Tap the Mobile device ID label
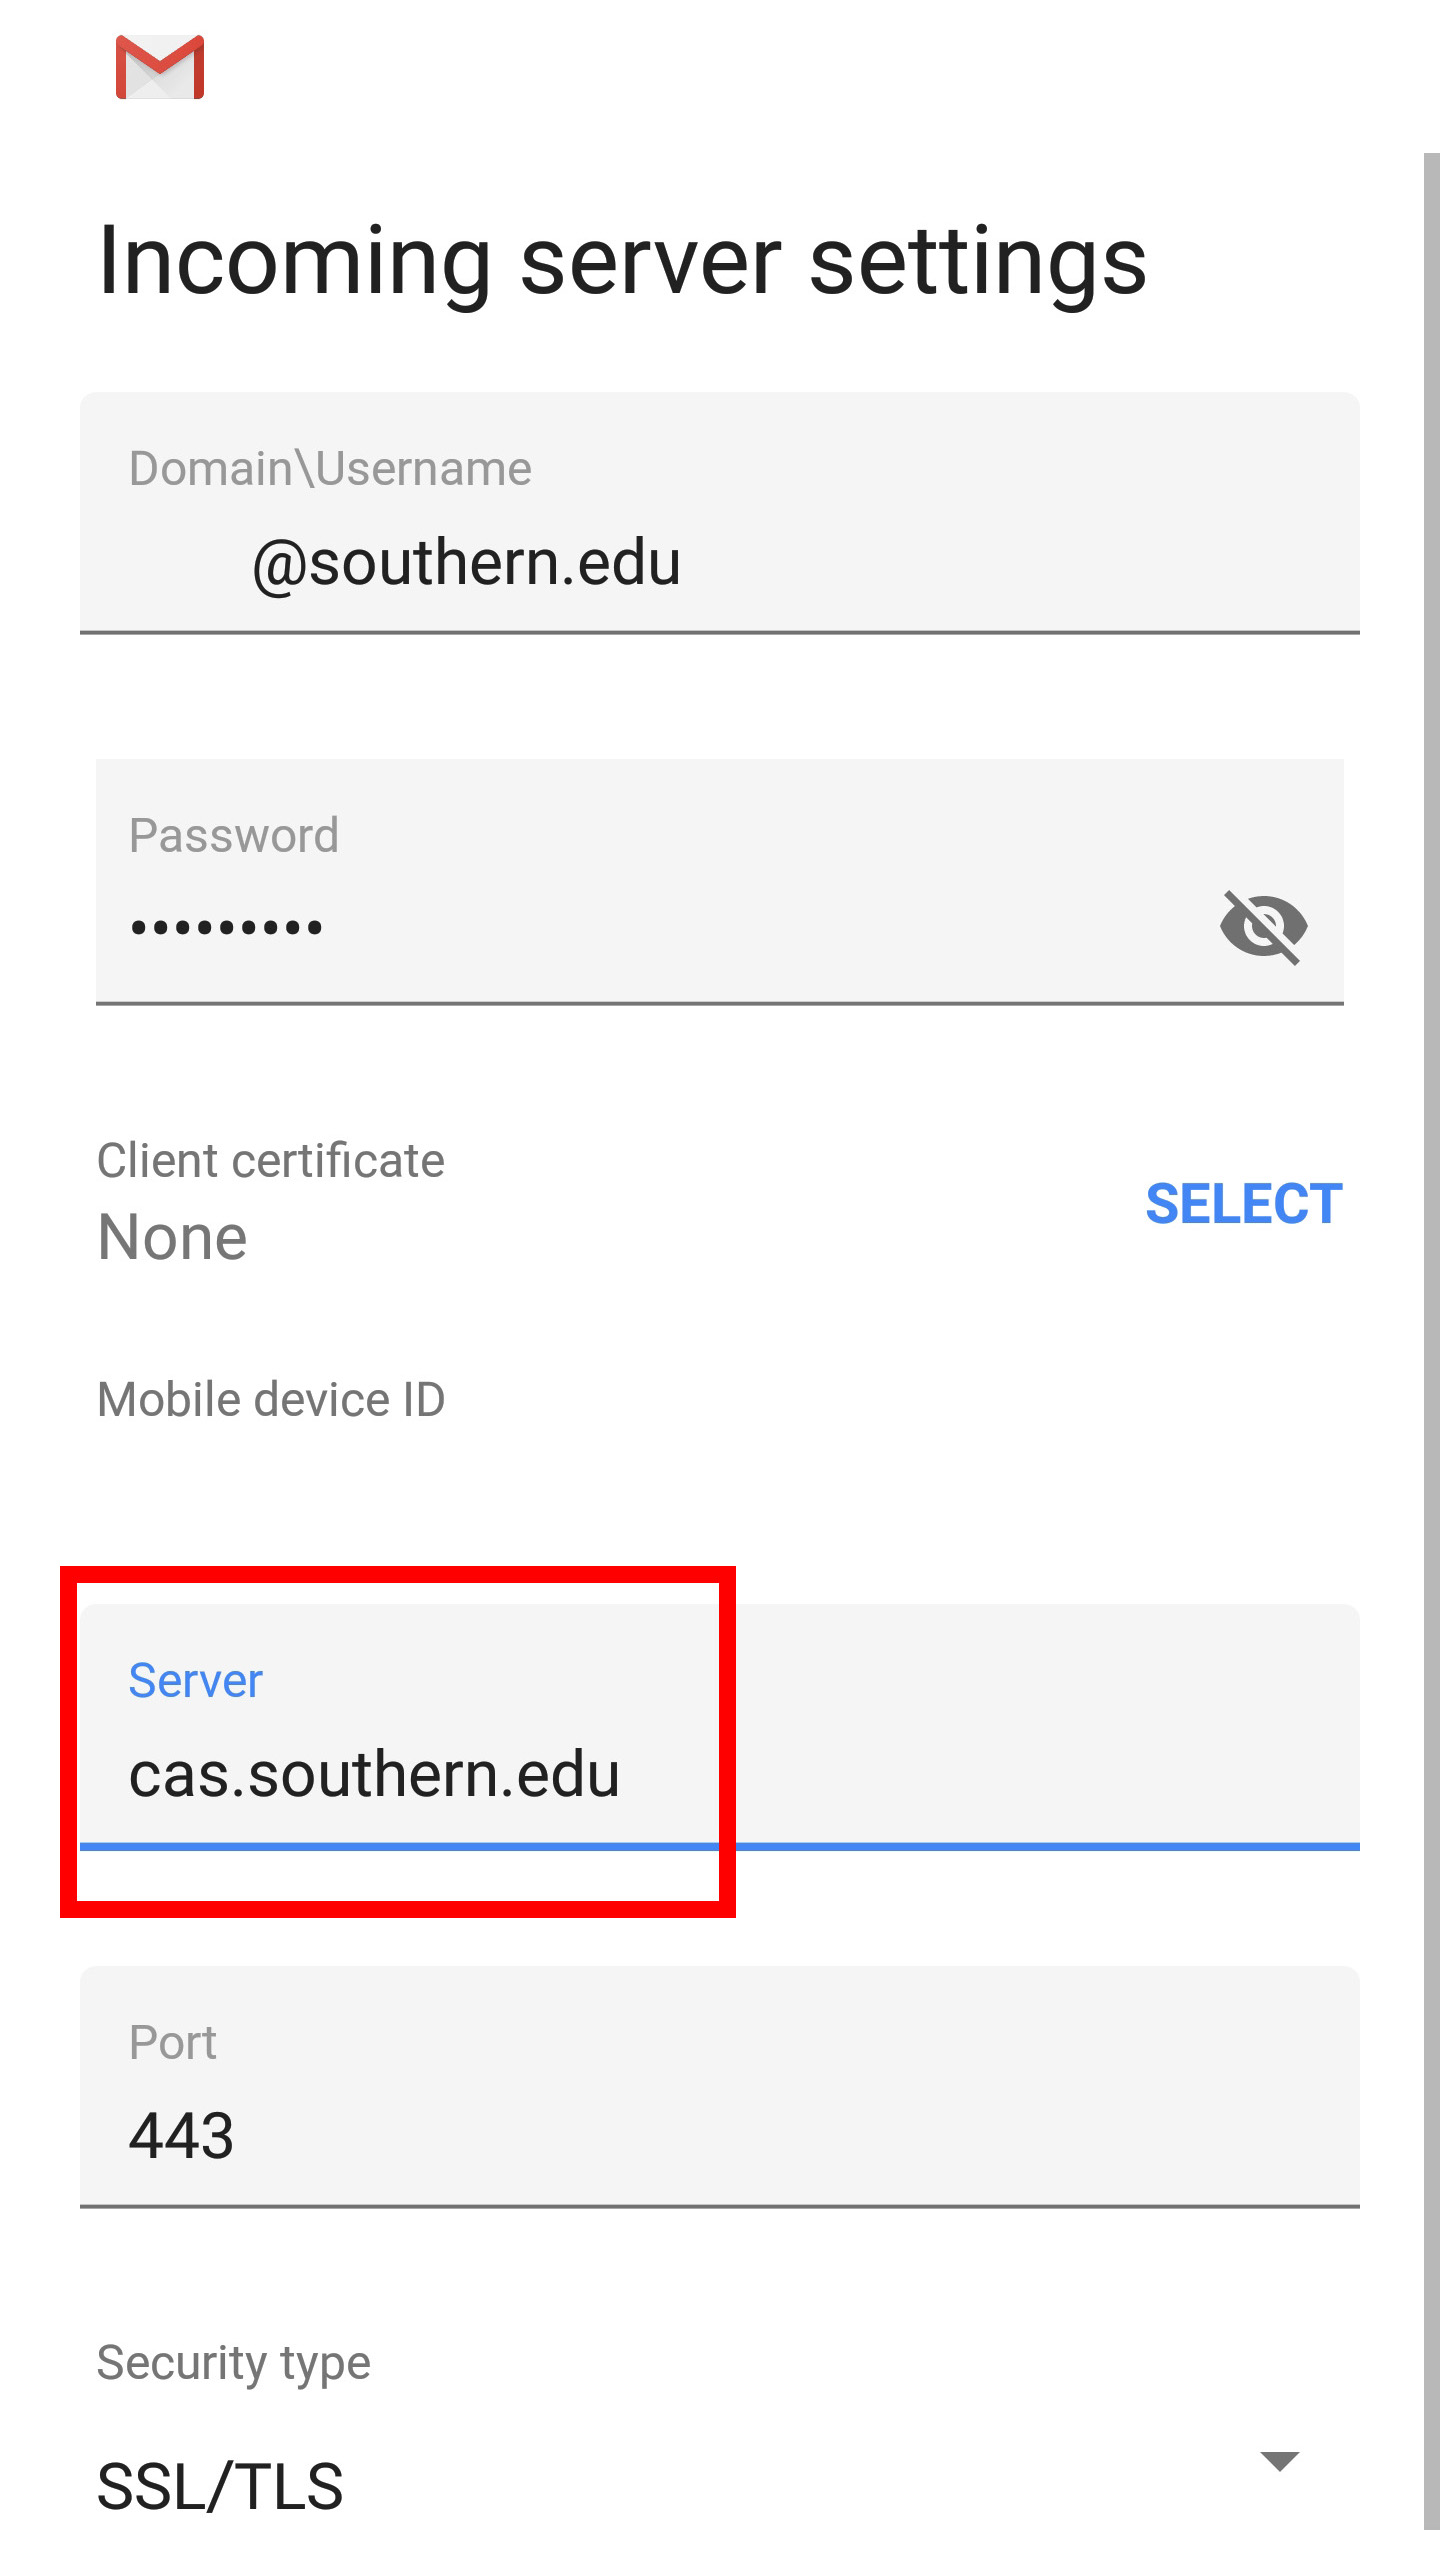 [x=270, y=1399]
